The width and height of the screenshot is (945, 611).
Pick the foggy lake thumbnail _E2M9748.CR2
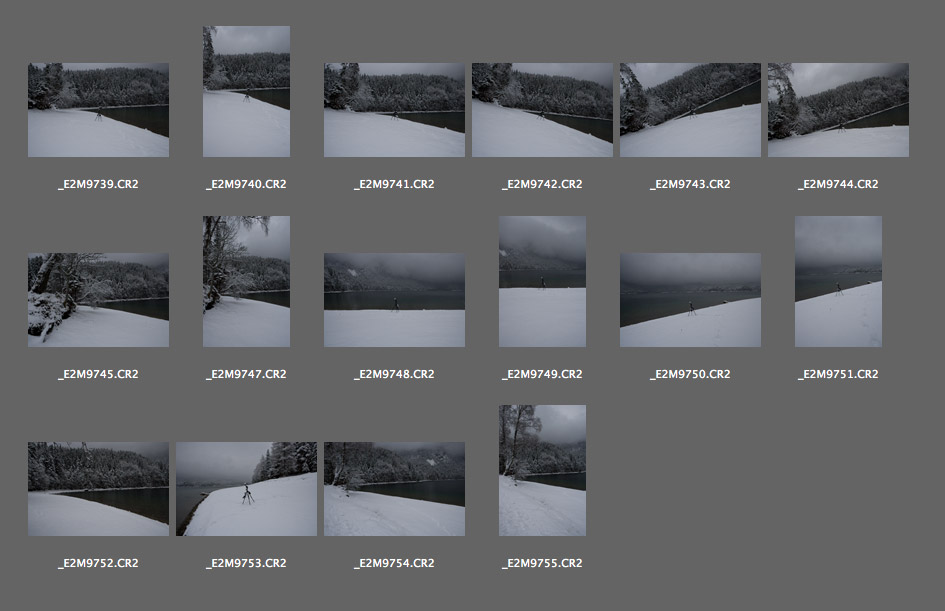click(x=394, y=300)
